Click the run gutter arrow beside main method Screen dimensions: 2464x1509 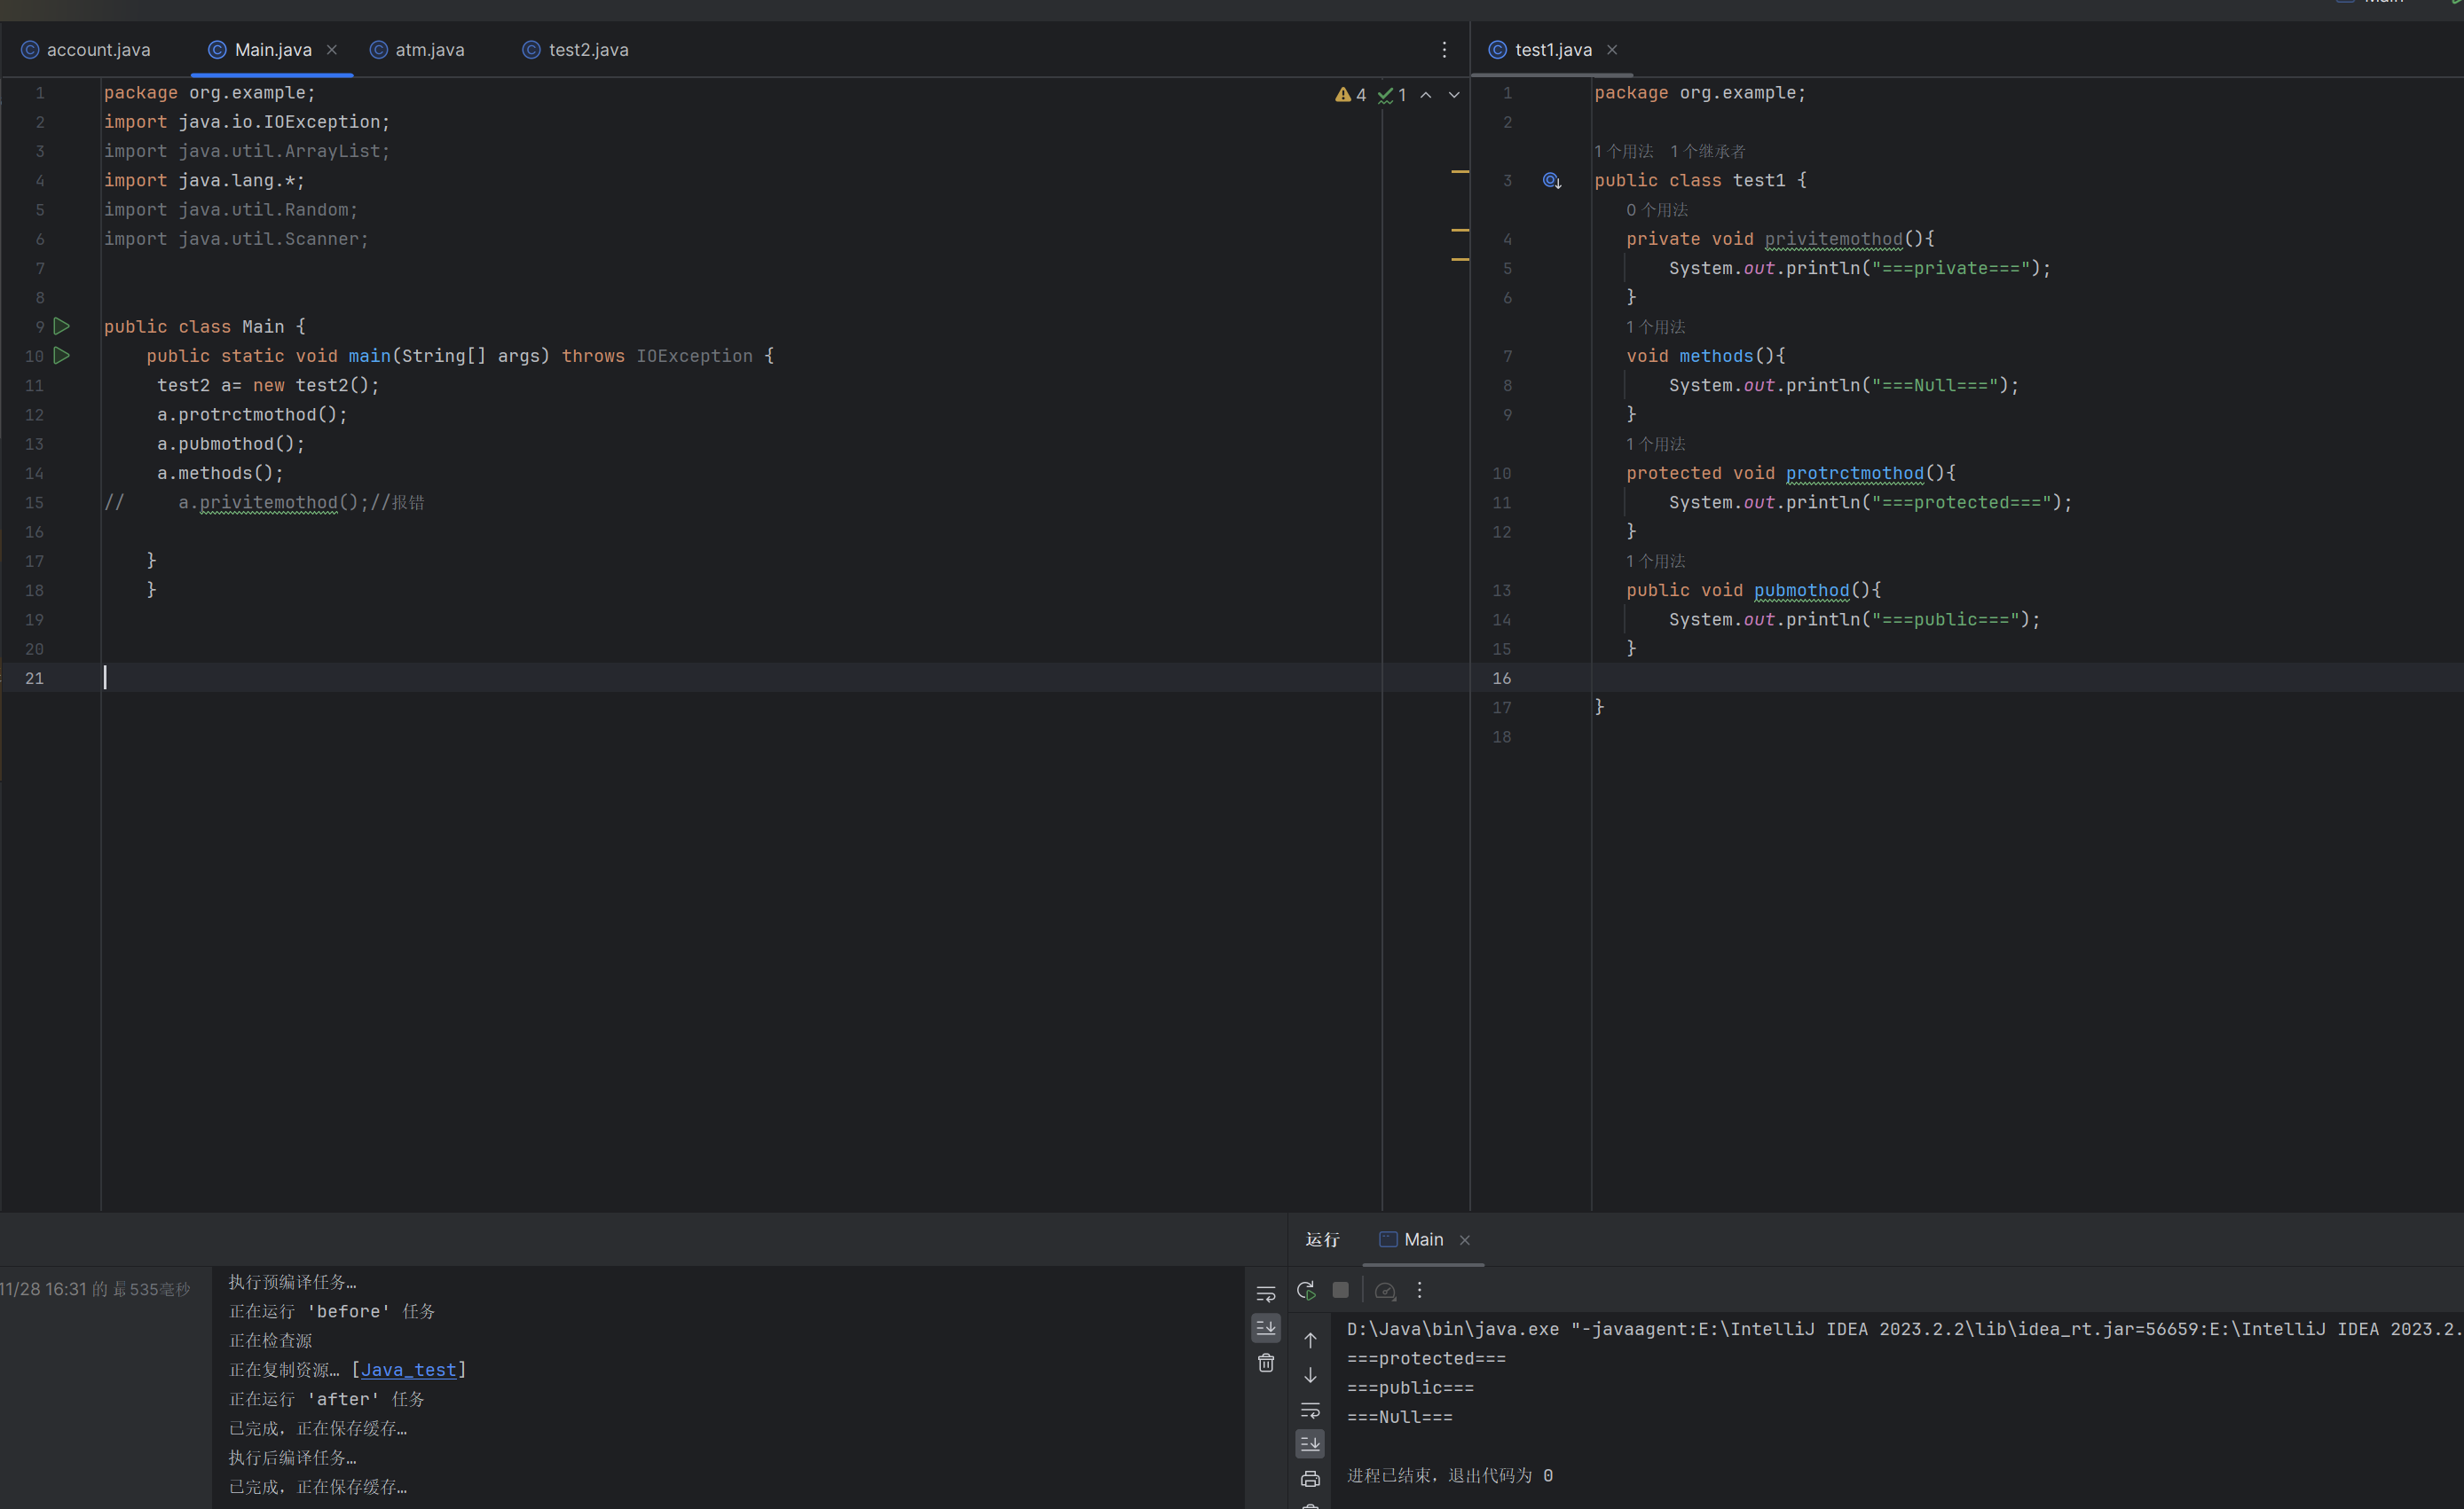(62, 355)
